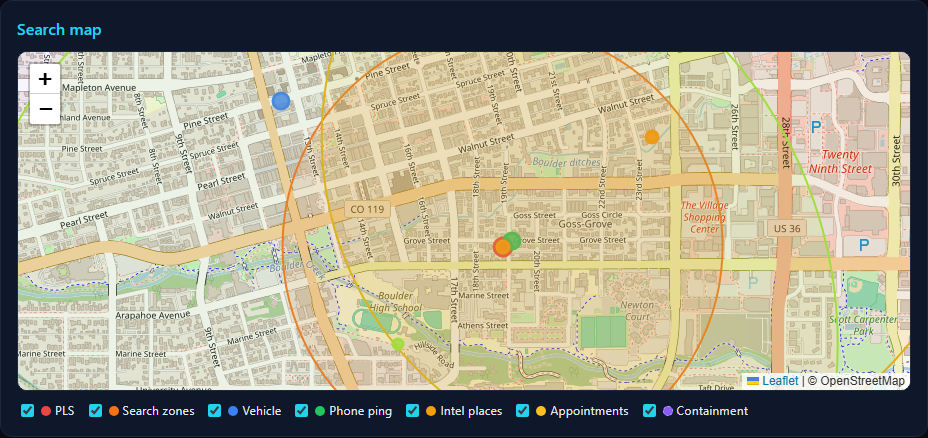Uncheck the PLS layer checkbox
Viewport: 928px width, 438px height.
click(27, 411)
